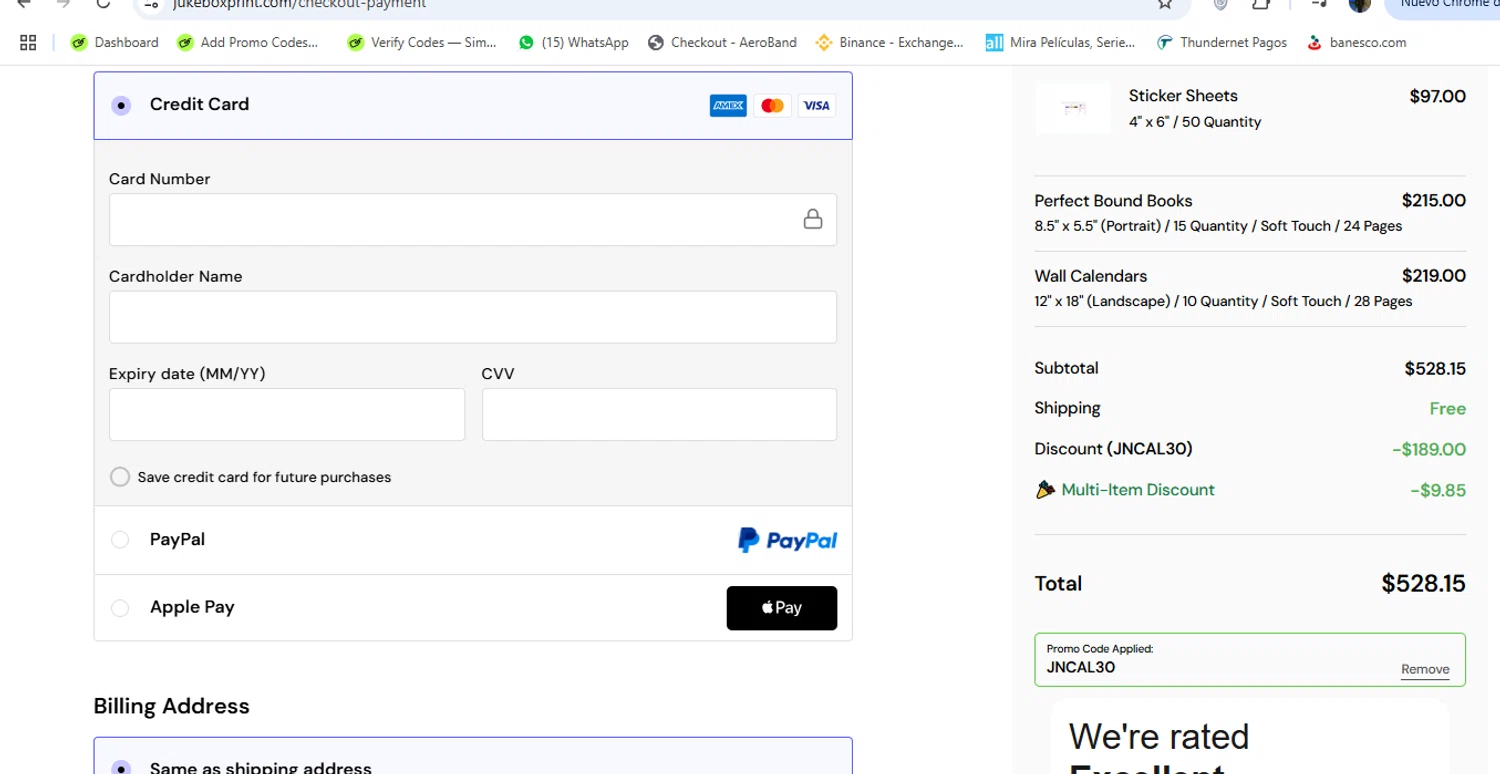
Task: Click the Credit Card label text
Action: [199, 104]
